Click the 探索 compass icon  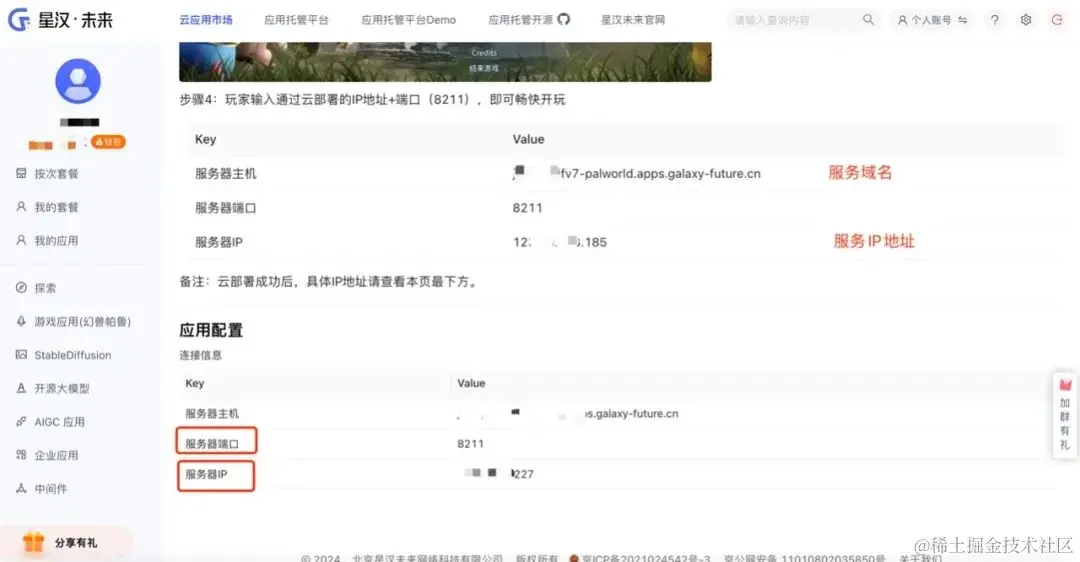click(x=21, y=288)
